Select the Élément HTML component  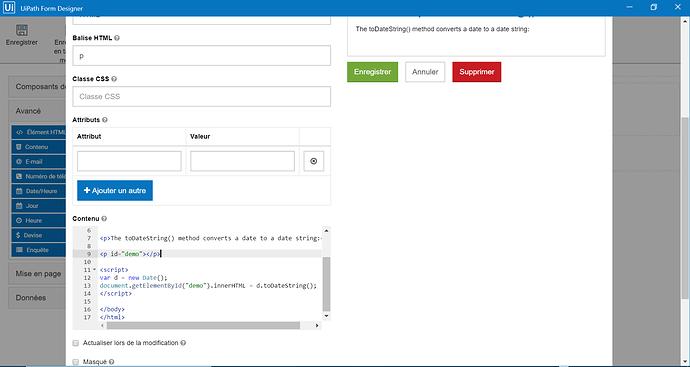(39, 132)
